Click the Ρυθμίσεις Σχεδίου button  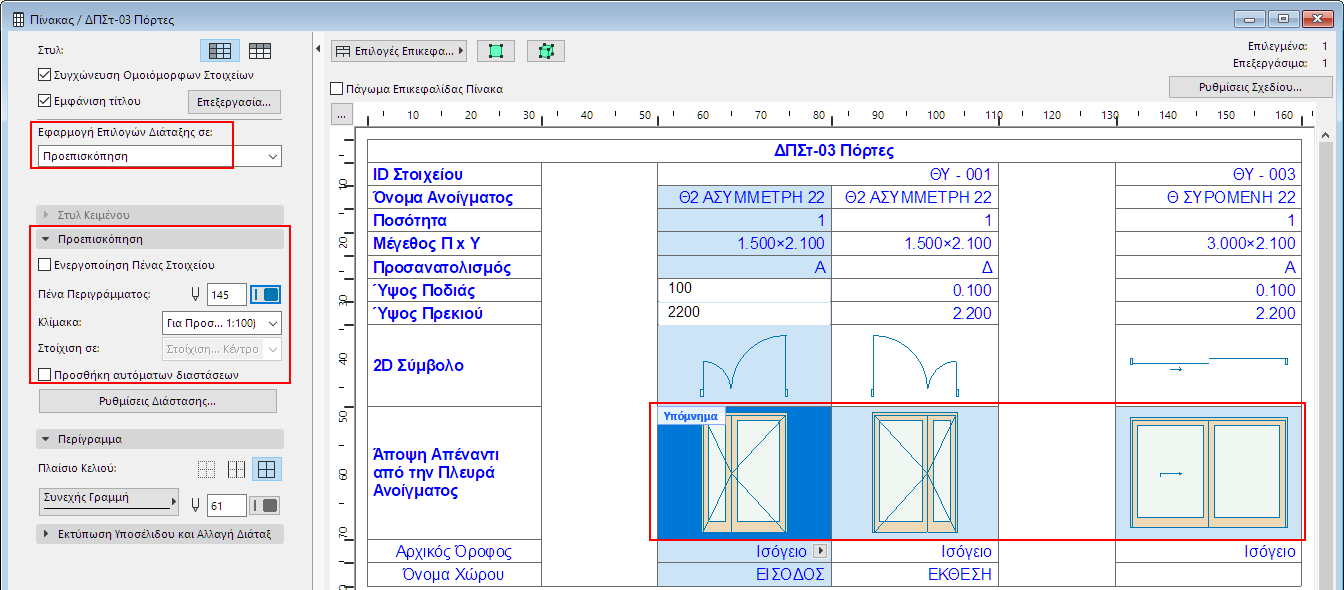click(x=1249, y=87)
